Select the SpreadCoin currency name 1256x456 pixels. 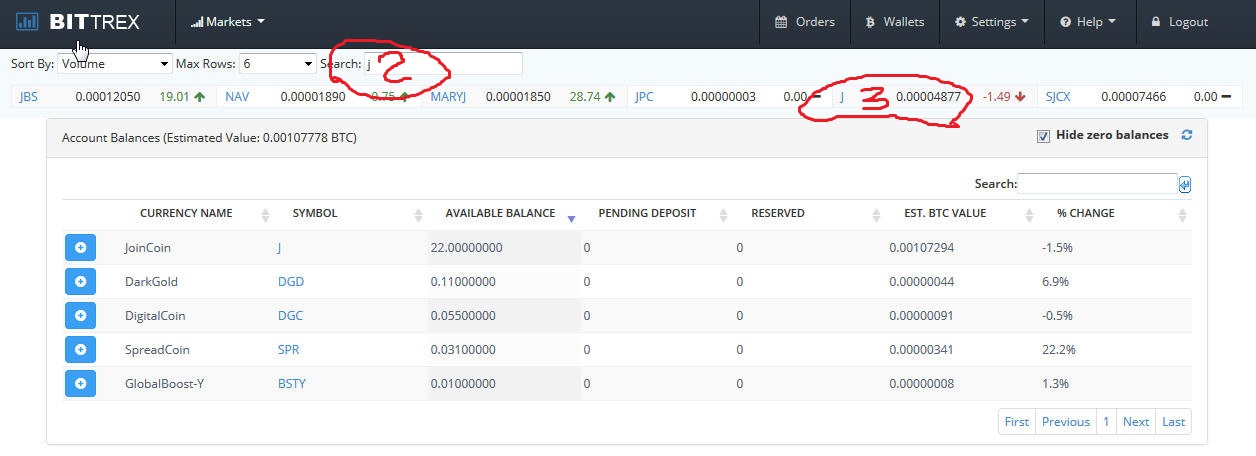157,350
